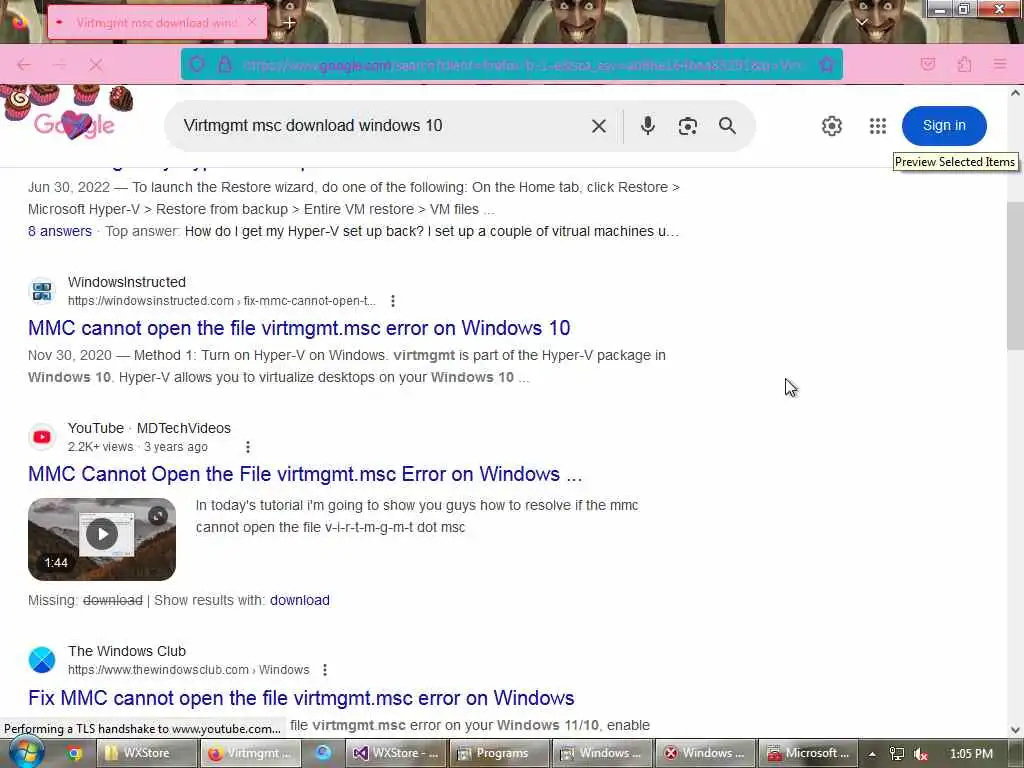Click the Google holiday logo
The image size is (1024, 768).
(x=74, y=124)
